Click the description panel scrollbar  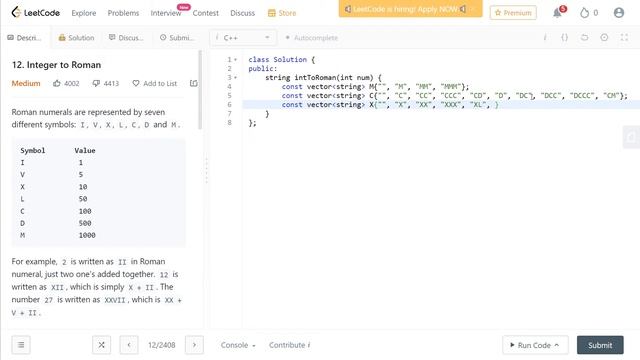point(200,90)
